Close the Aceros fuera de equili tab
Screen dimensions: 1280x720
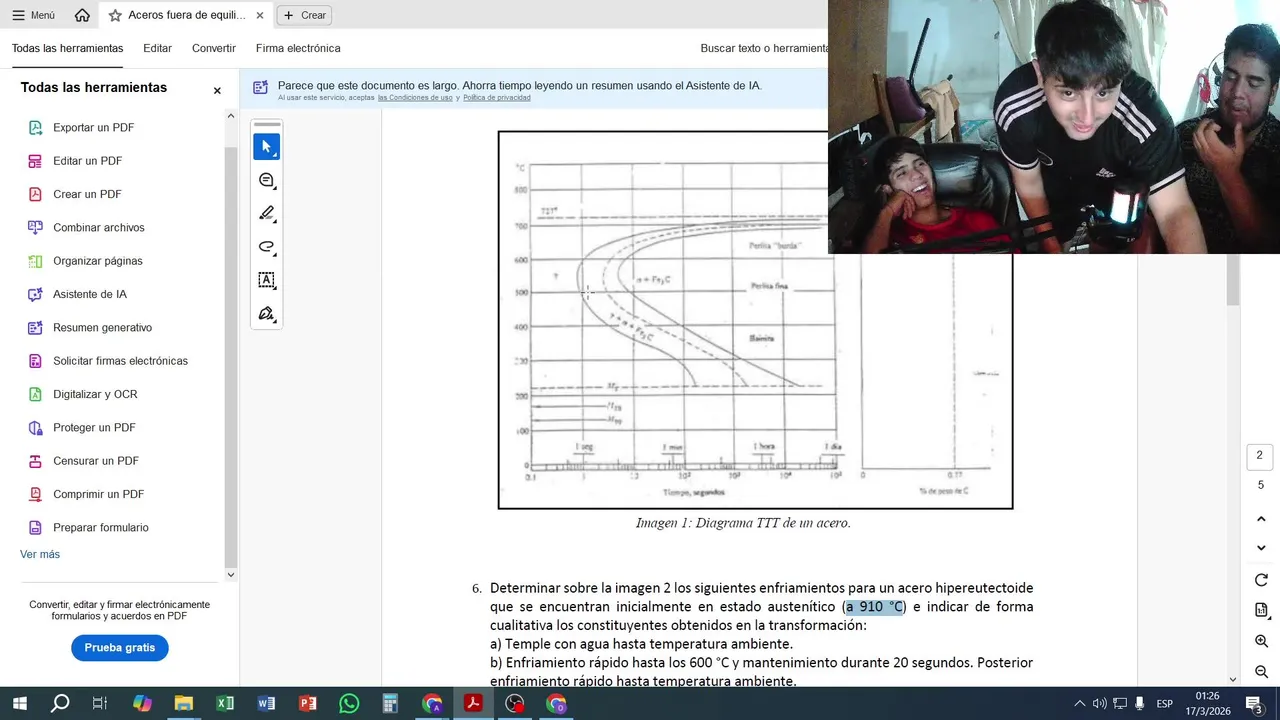coord(260,15)
